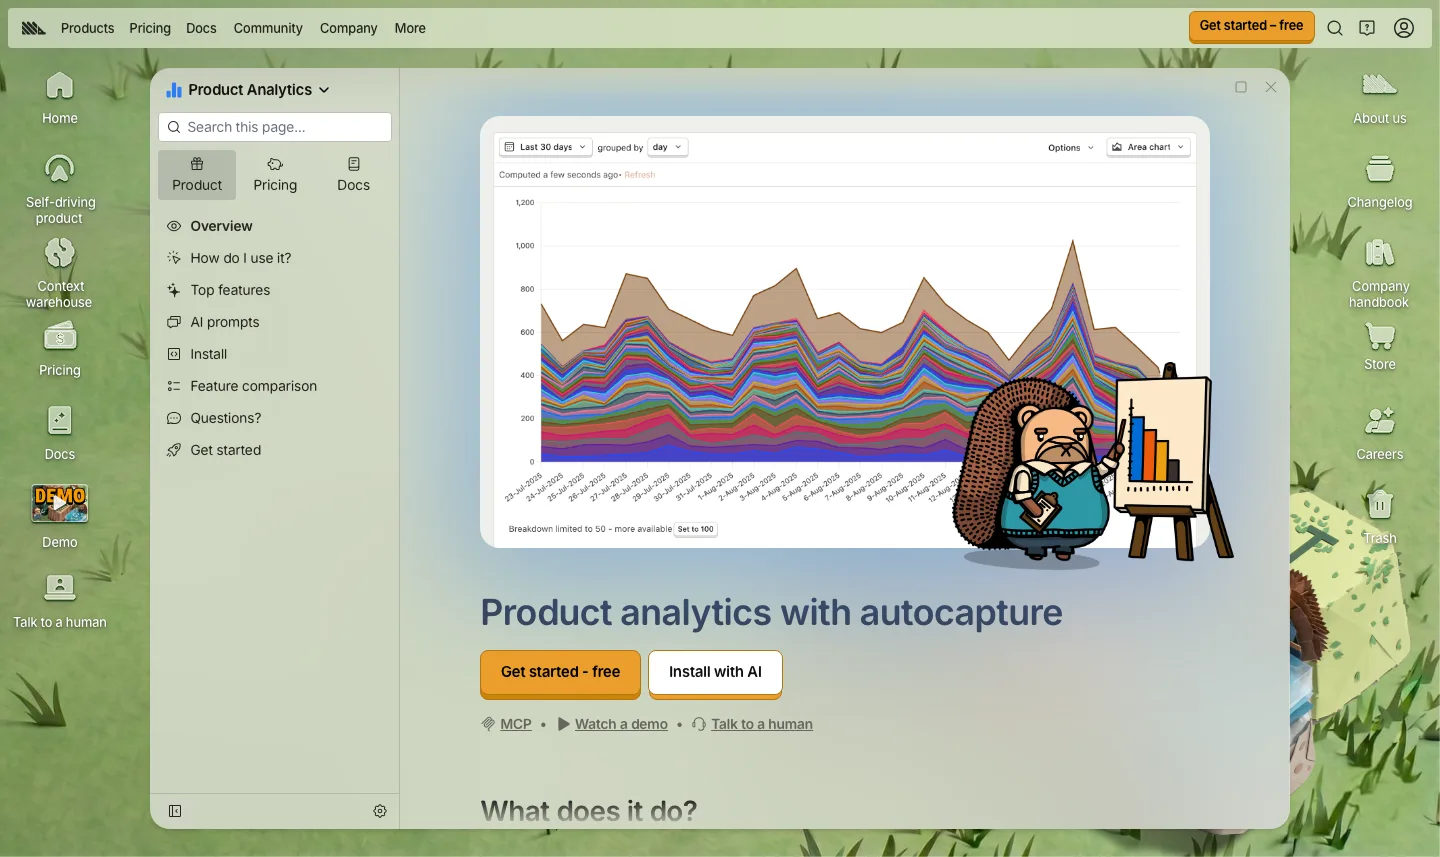Image resolution: width=1440 pixels, height=857 pixels.
Task: Open the Home desktop icon
Action: click(60, 98)
